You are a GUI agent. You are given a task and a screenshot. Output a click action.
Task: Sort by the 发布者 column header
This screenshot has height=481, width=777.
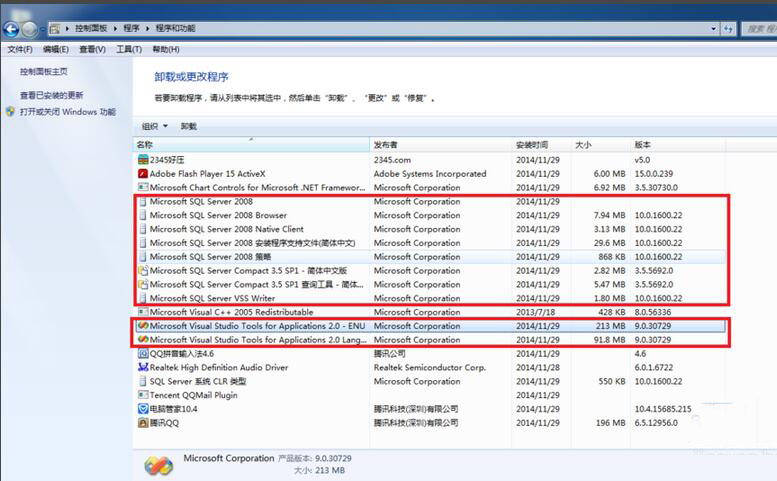[x=441, y=145]
